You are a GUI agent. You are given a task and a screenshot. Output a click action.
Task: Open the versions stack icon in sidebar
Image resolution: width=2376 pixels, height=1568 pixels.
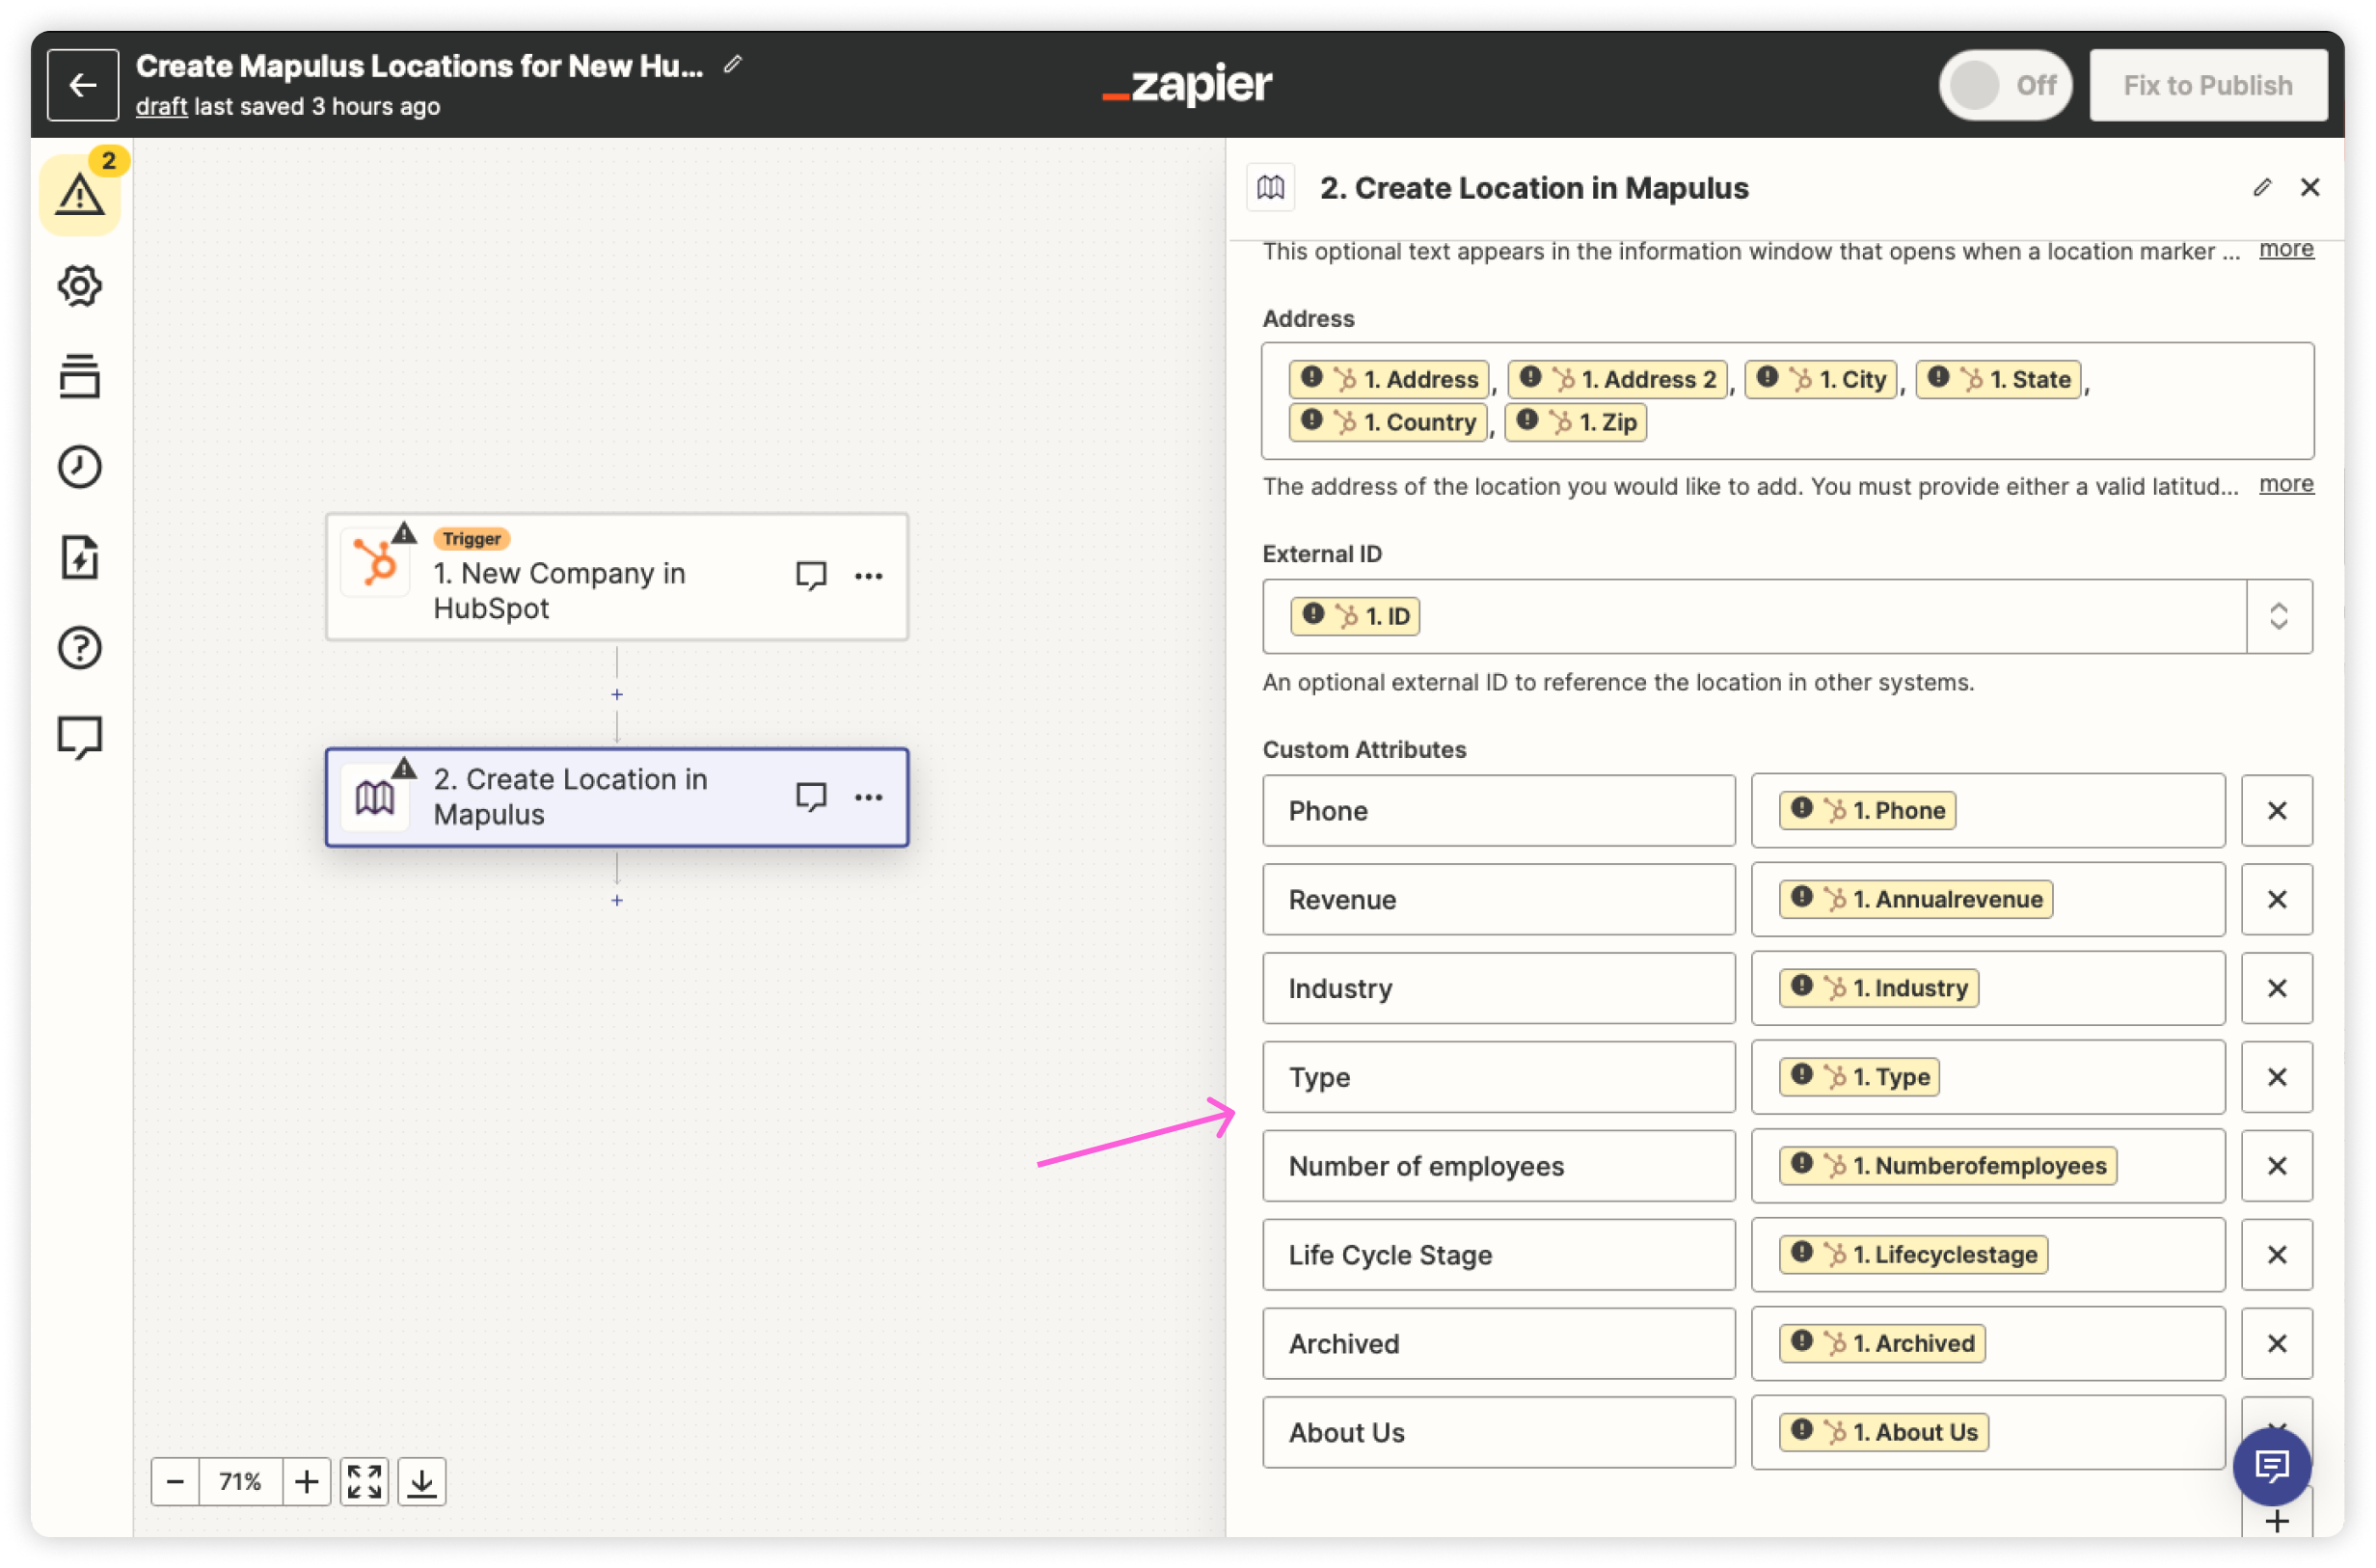(80, 376)
